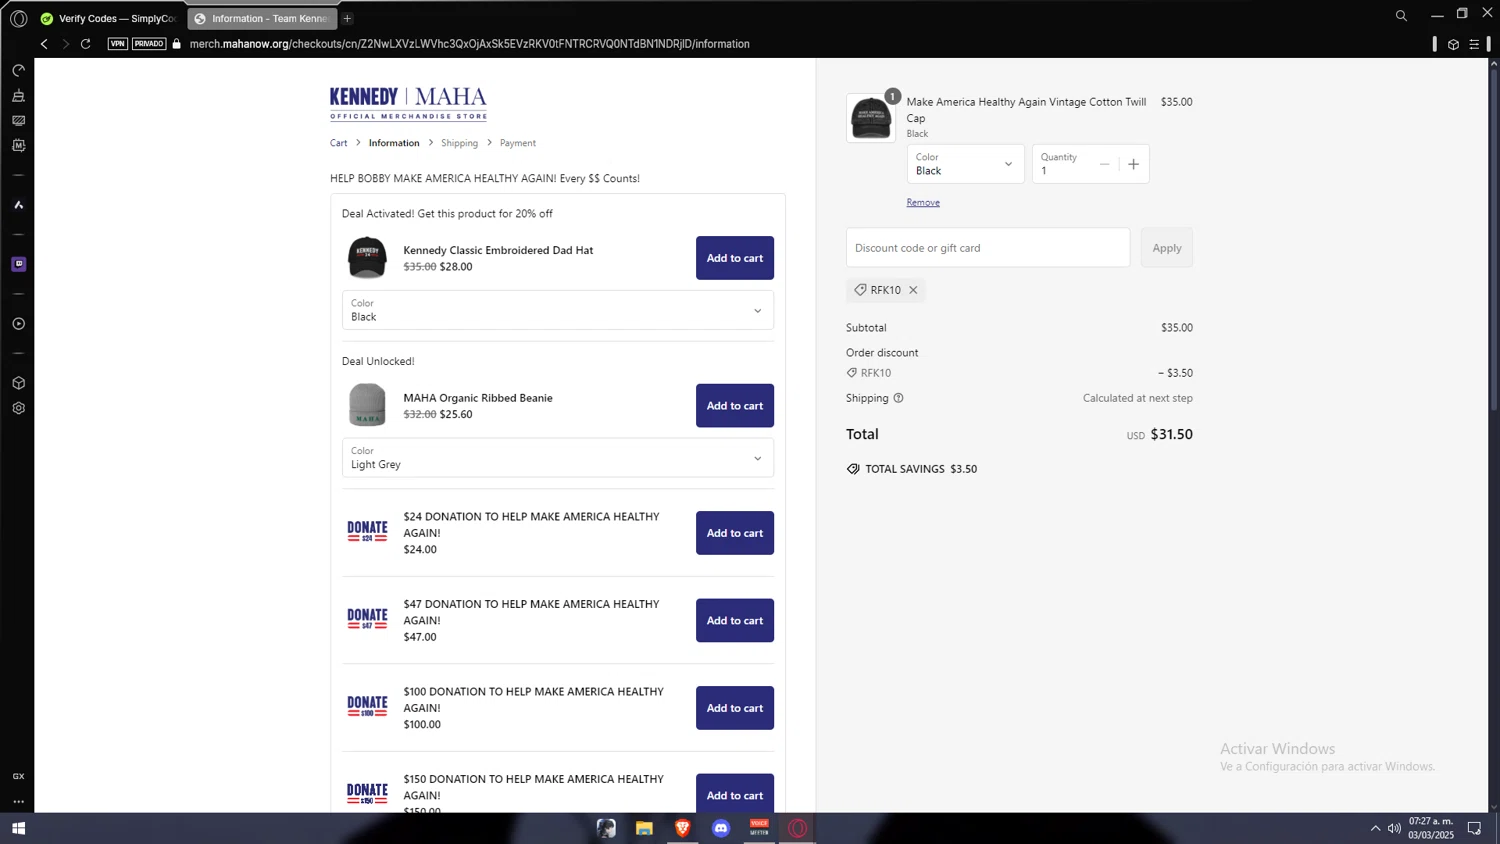
Task: Click the discount code input field
Action: tap(988, 248)
